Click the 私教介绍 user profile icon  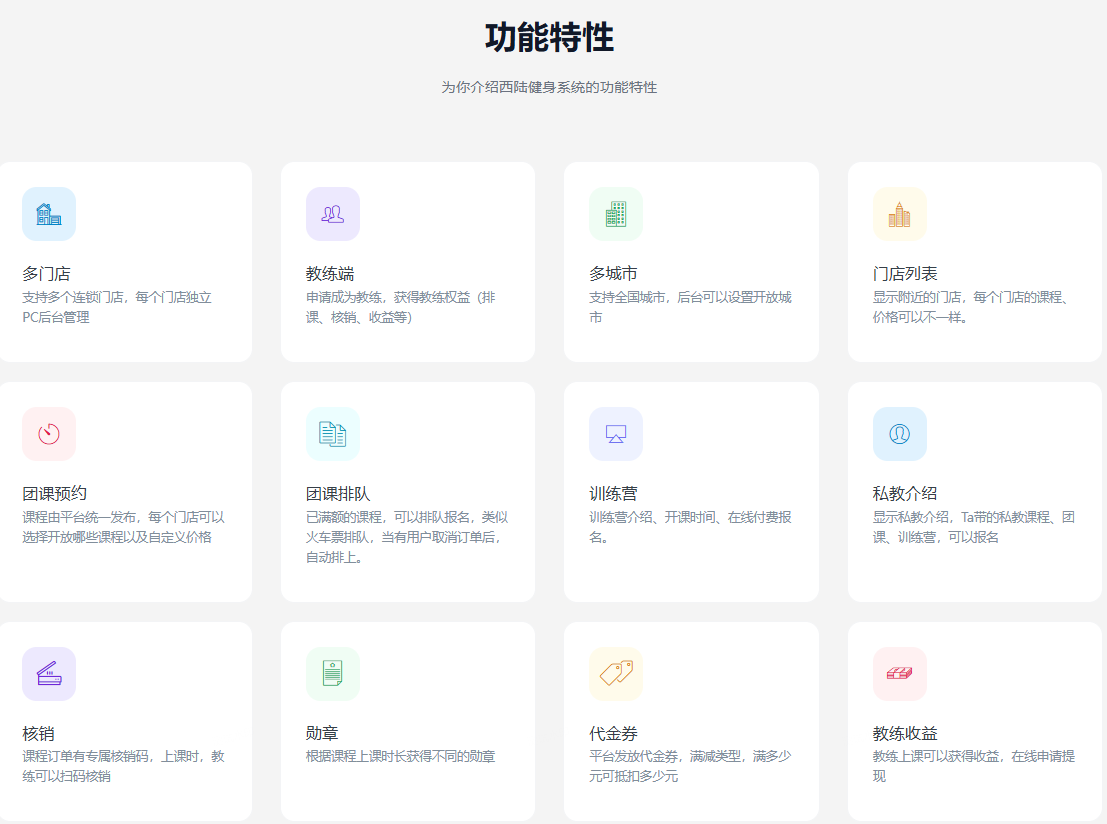click(x=899, y=434)
